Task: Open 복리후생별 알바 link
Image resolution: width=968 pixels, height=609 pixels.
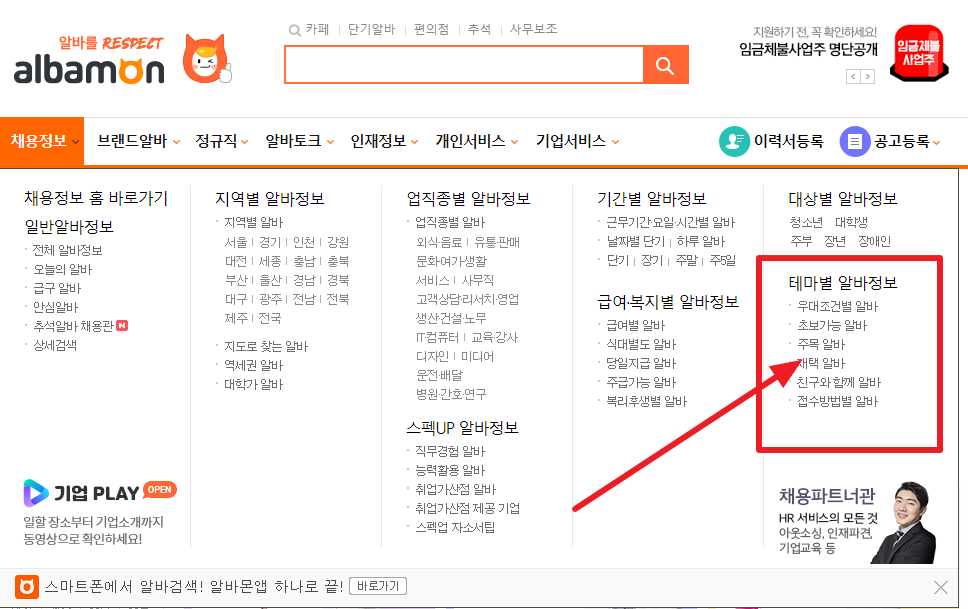Action: click(646, 401)
